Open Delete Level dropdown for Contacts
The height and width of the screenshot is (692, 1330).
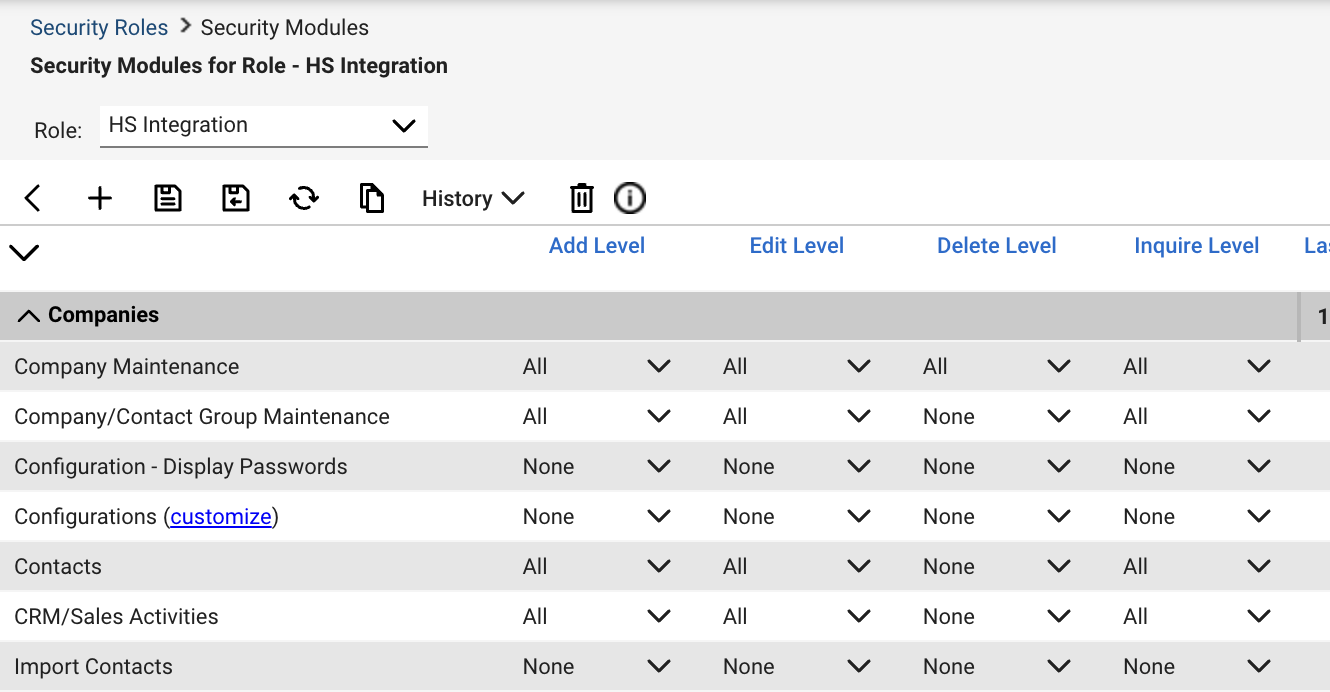click(x=997, y=567)
